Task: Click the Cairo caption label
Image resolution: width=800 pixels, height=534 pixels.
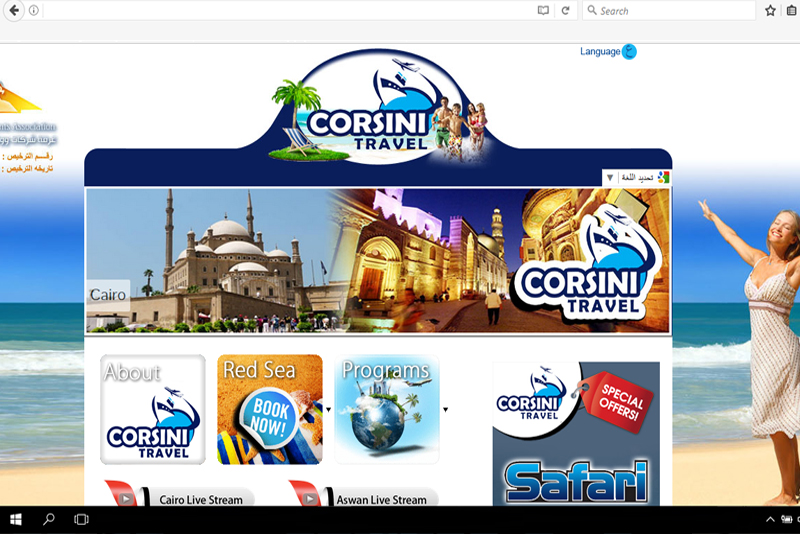Action: (x=108, y=294)
